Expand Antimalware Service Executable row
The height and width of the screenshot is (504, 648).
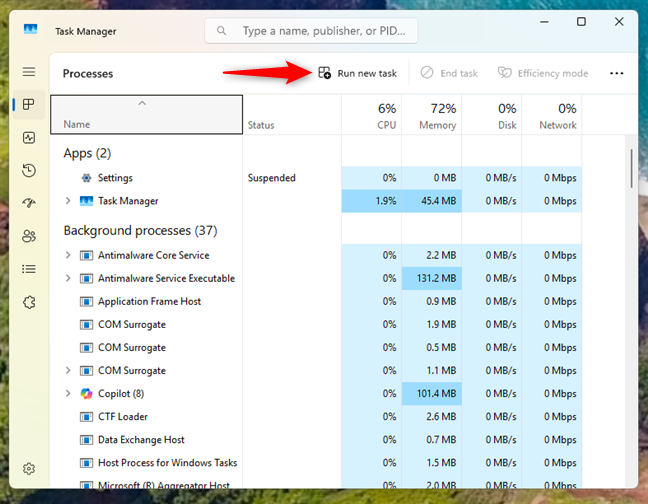point(68,278)
